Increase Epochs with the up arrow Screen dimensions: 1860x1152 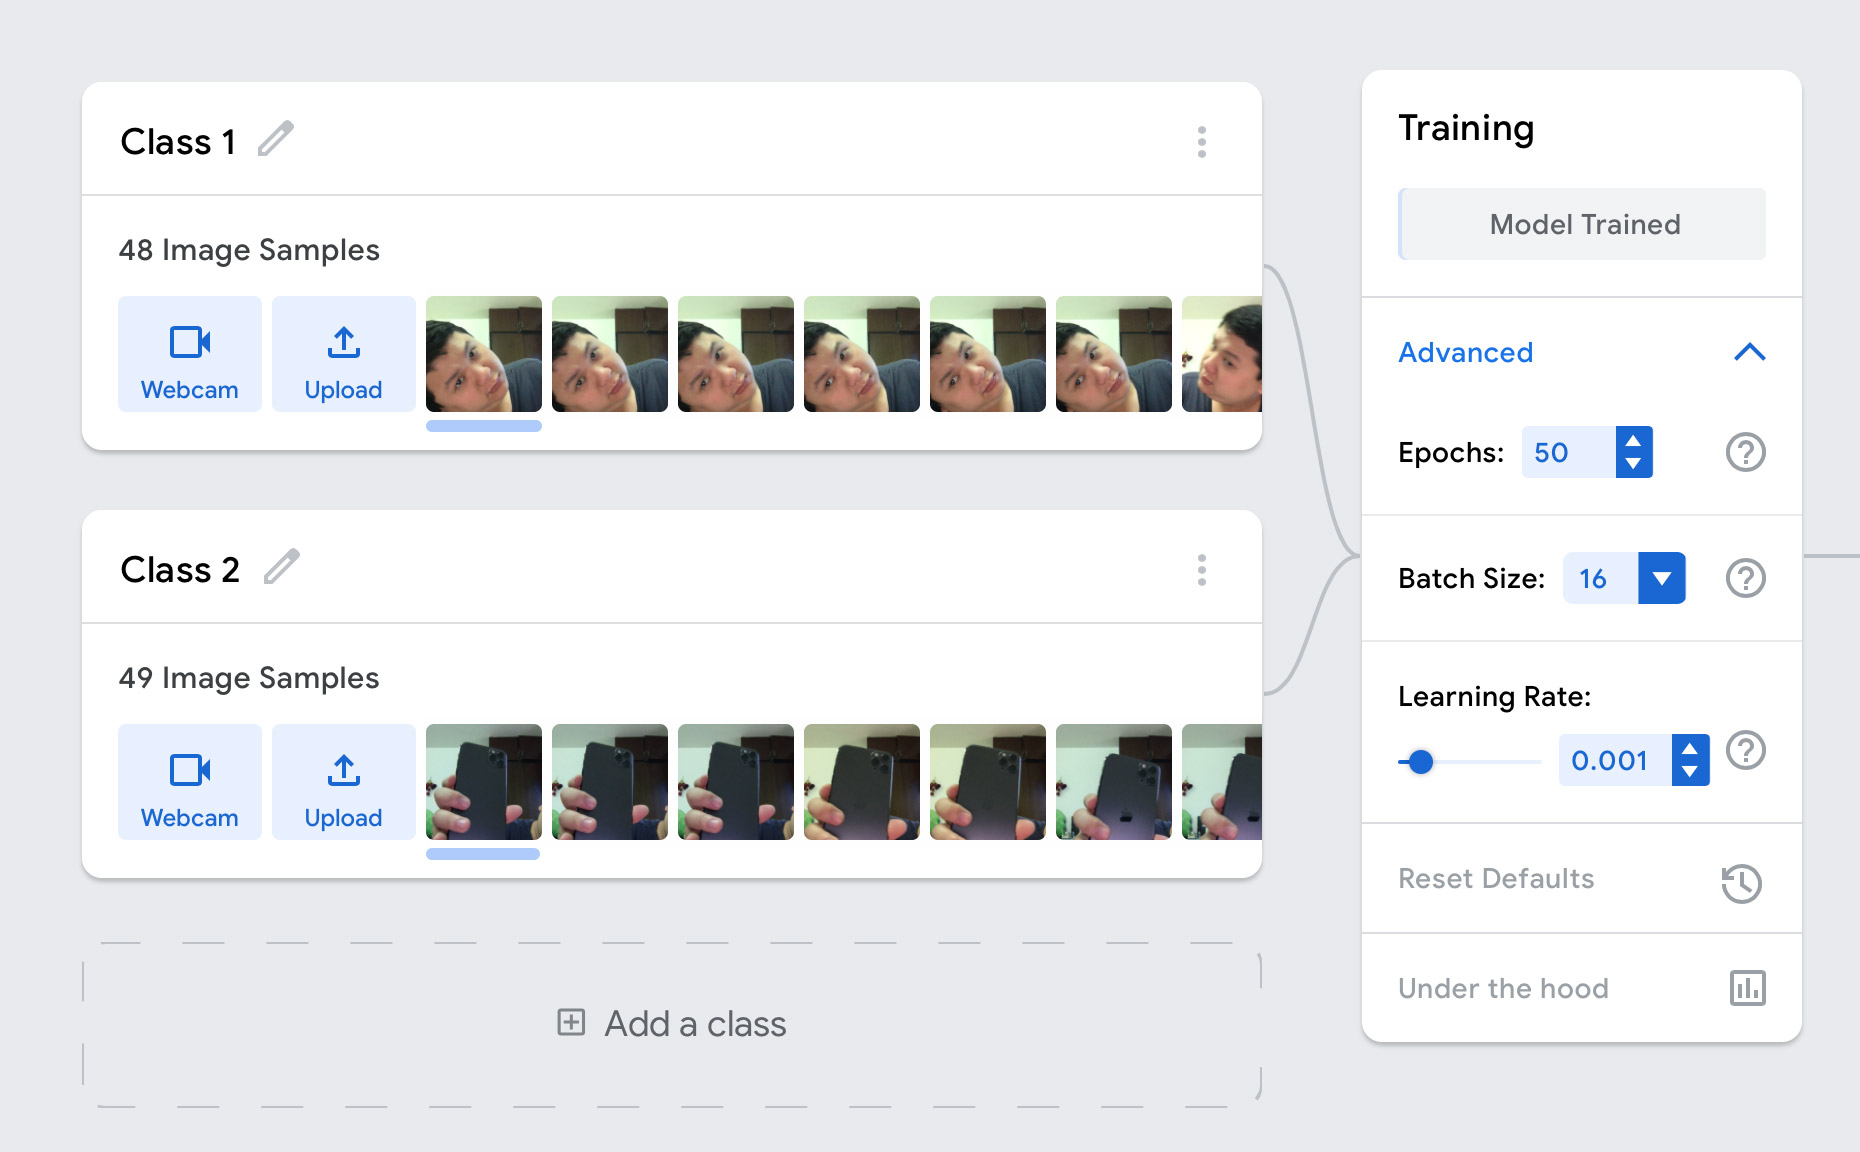pyautogui.click(x=1633, y=440)
